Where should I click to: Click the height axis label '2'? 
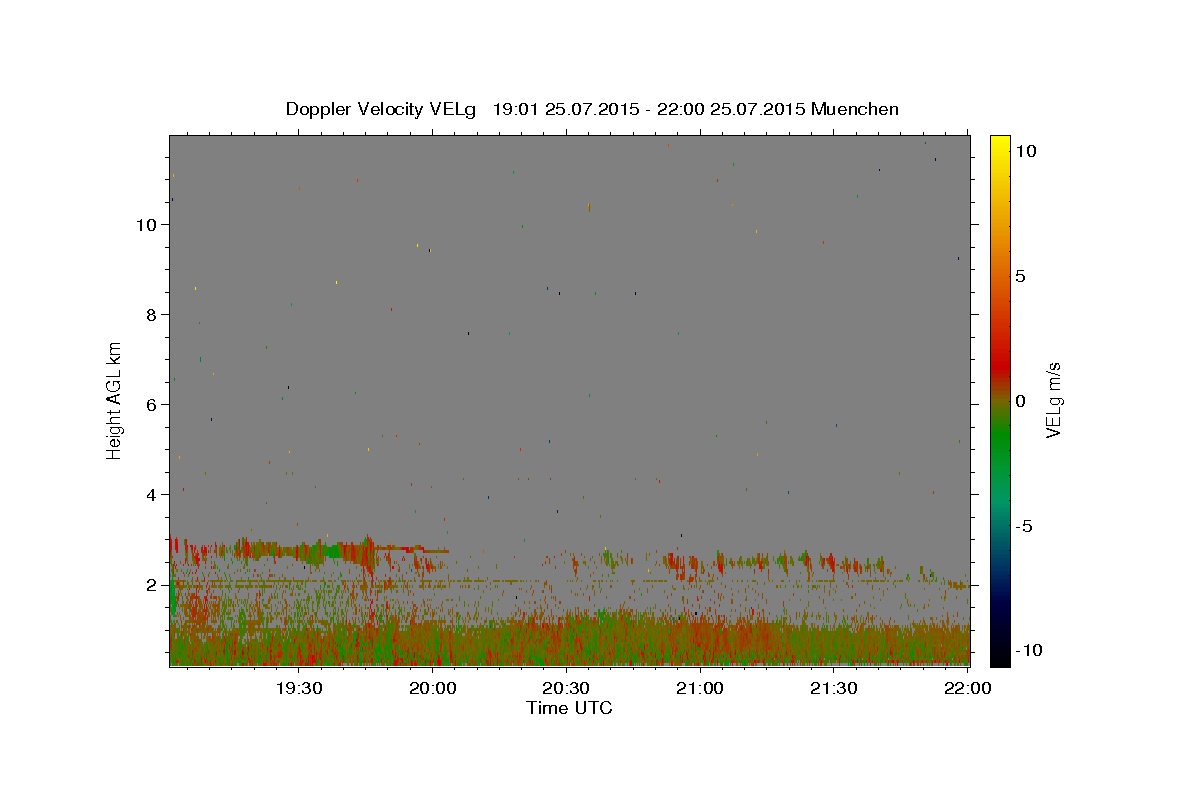(x=152, y=584)
